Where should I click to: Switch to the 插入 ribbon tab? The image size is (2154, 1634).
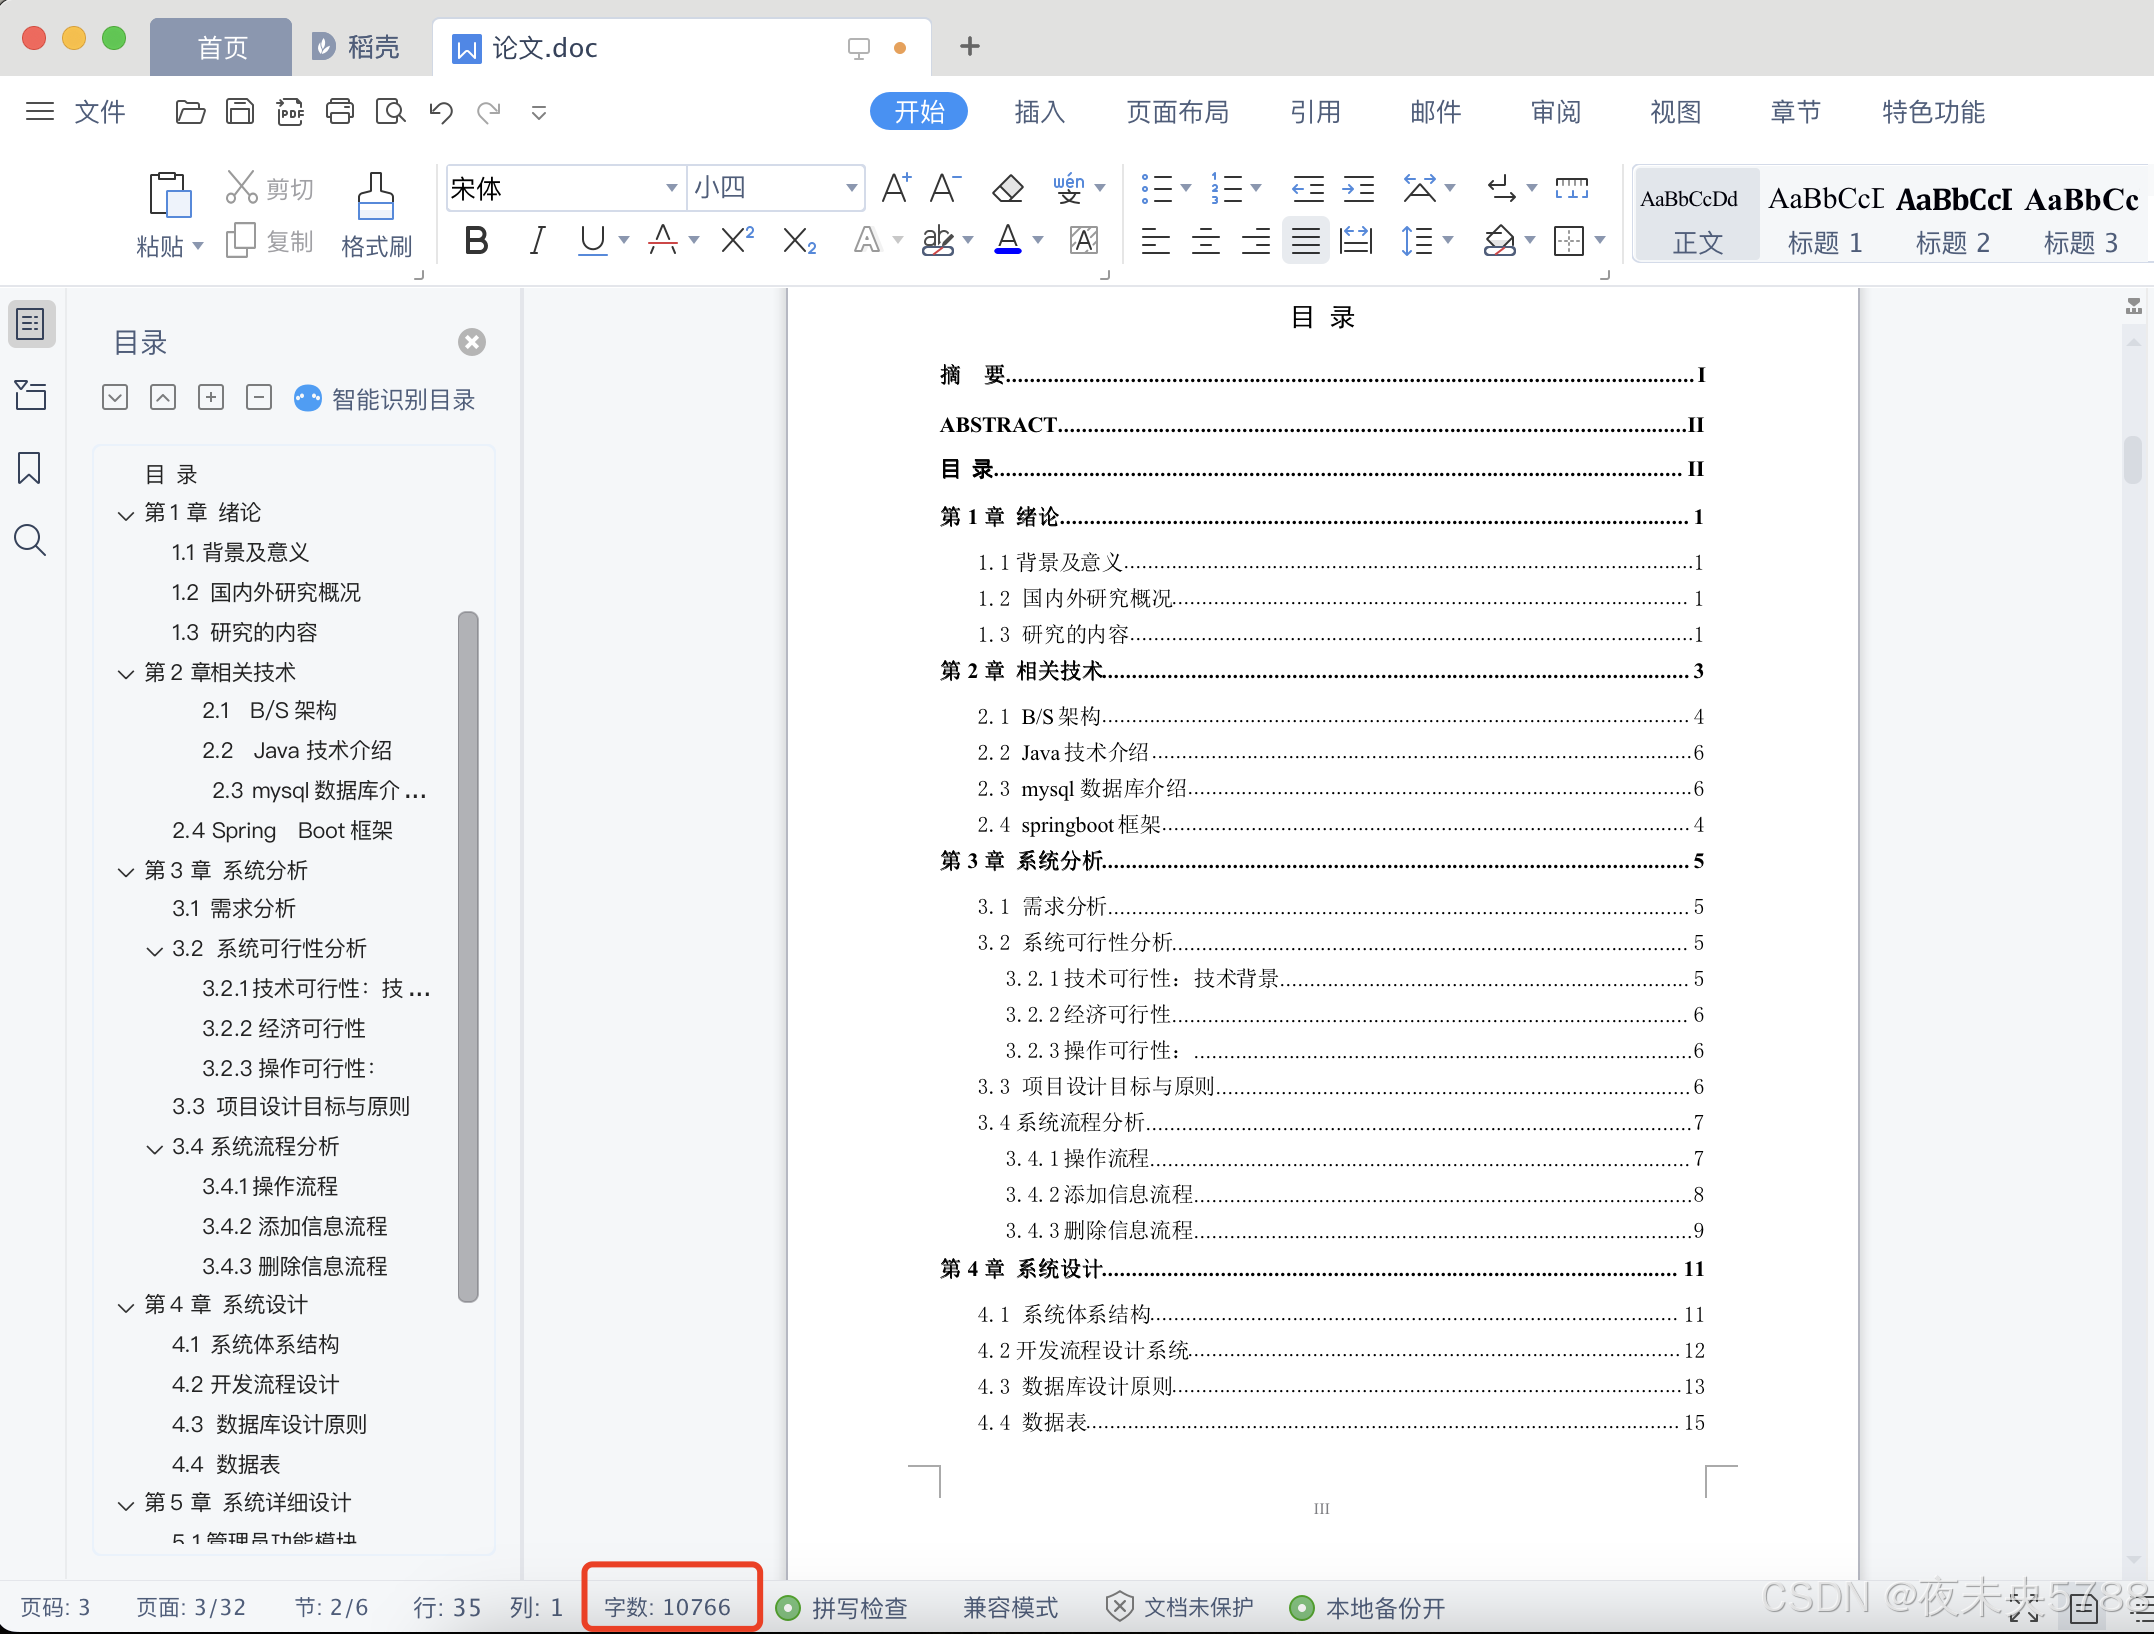click(1039, 112)
